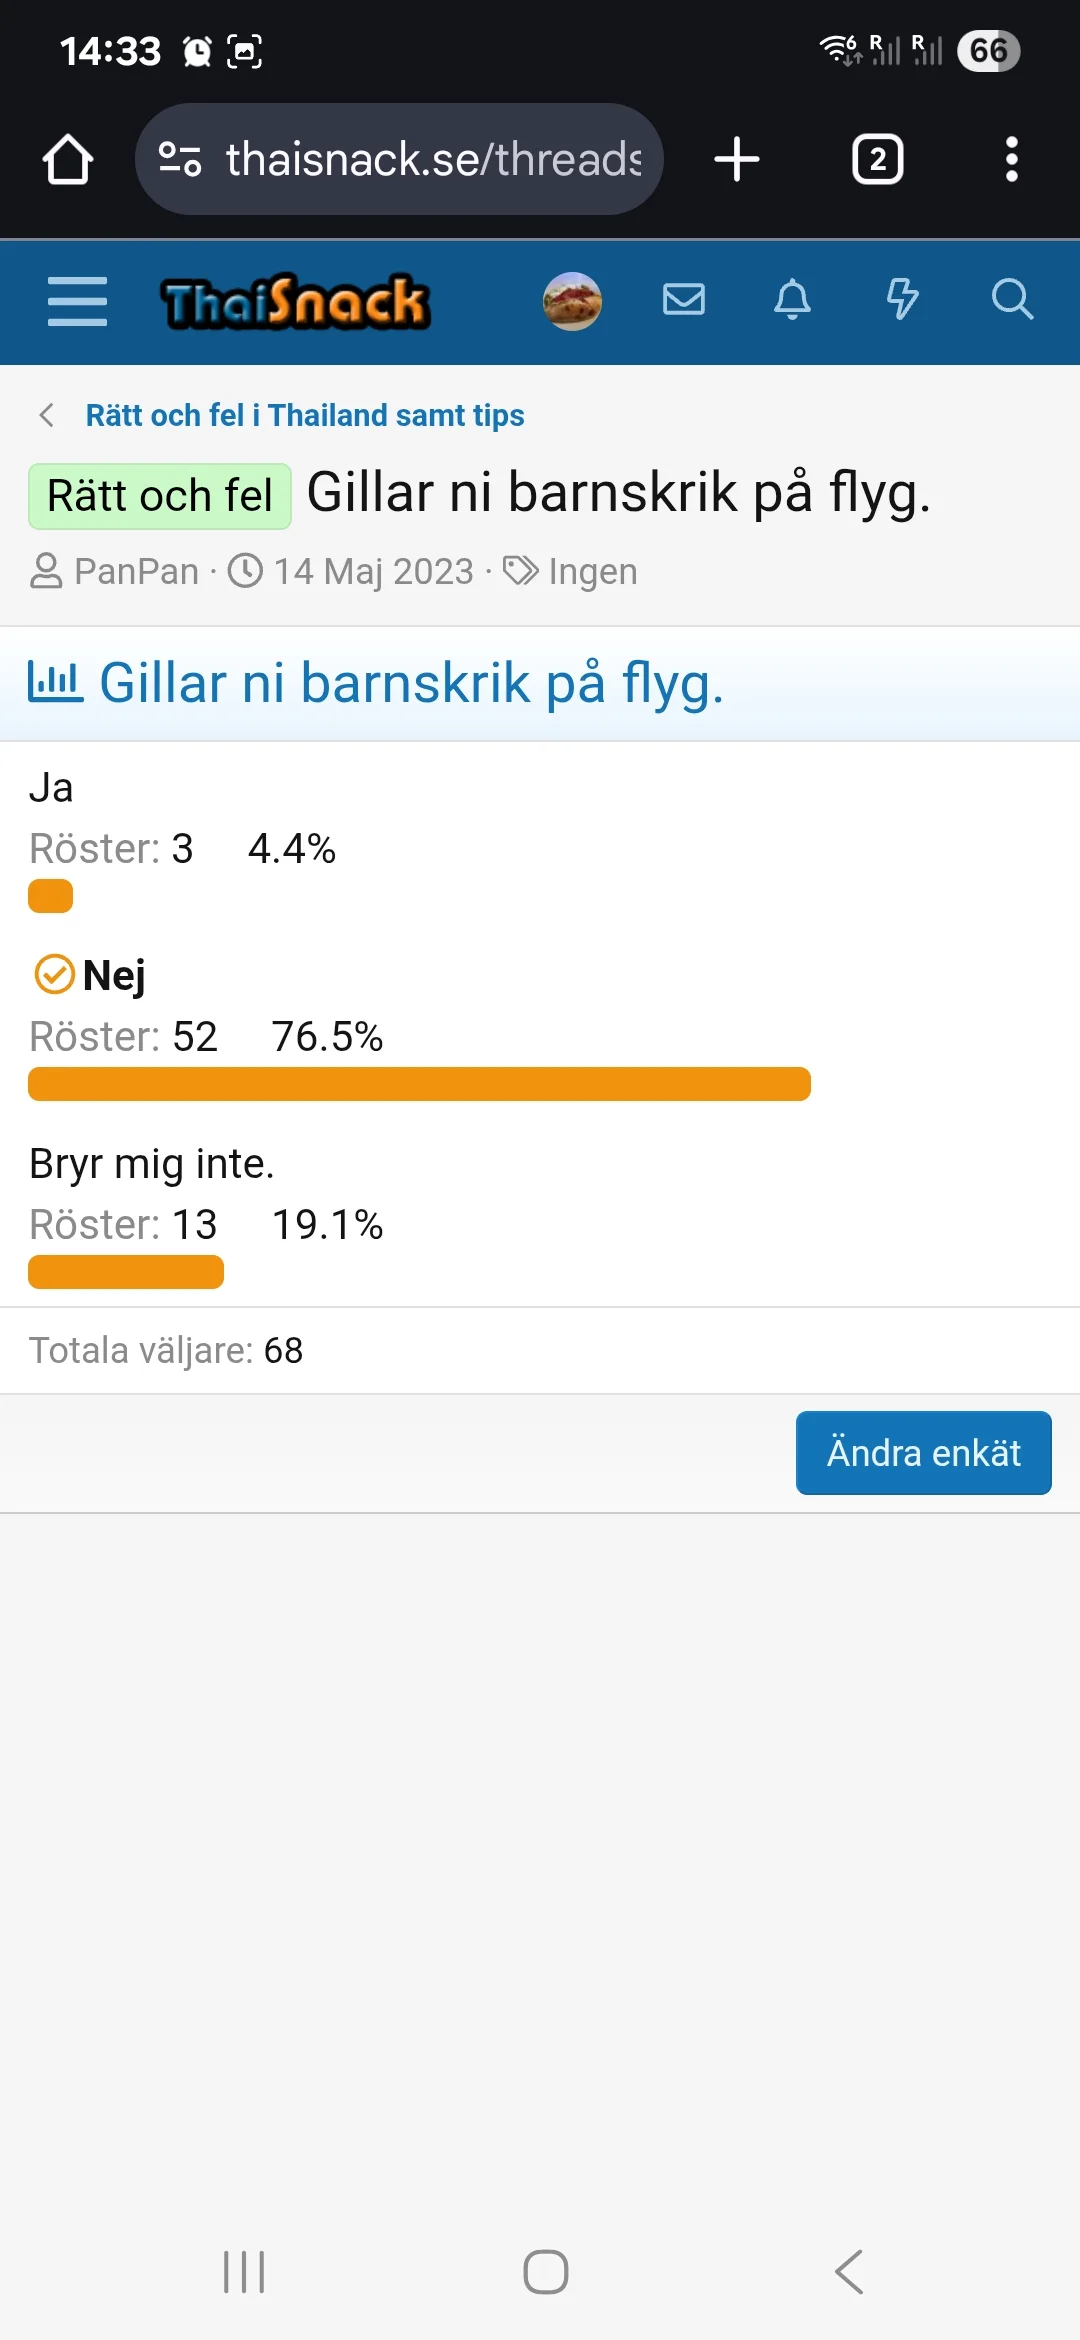Open the user profile avatar
1080x2340 pixels.
point(572,301)
